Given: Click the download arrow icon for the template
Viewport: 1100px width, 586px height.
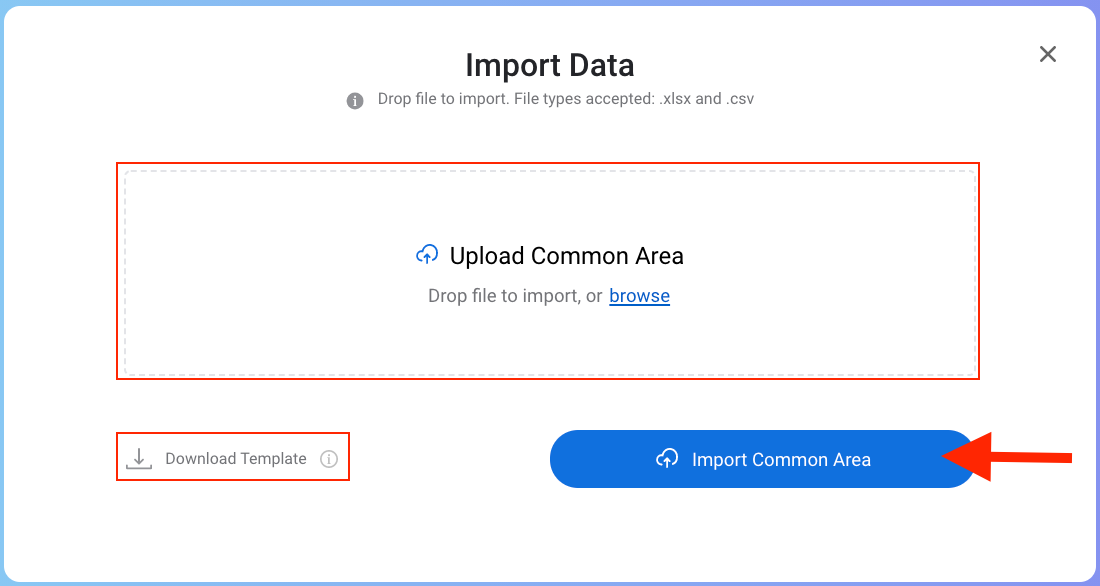Looking at the screenshot, I should 139,458.
